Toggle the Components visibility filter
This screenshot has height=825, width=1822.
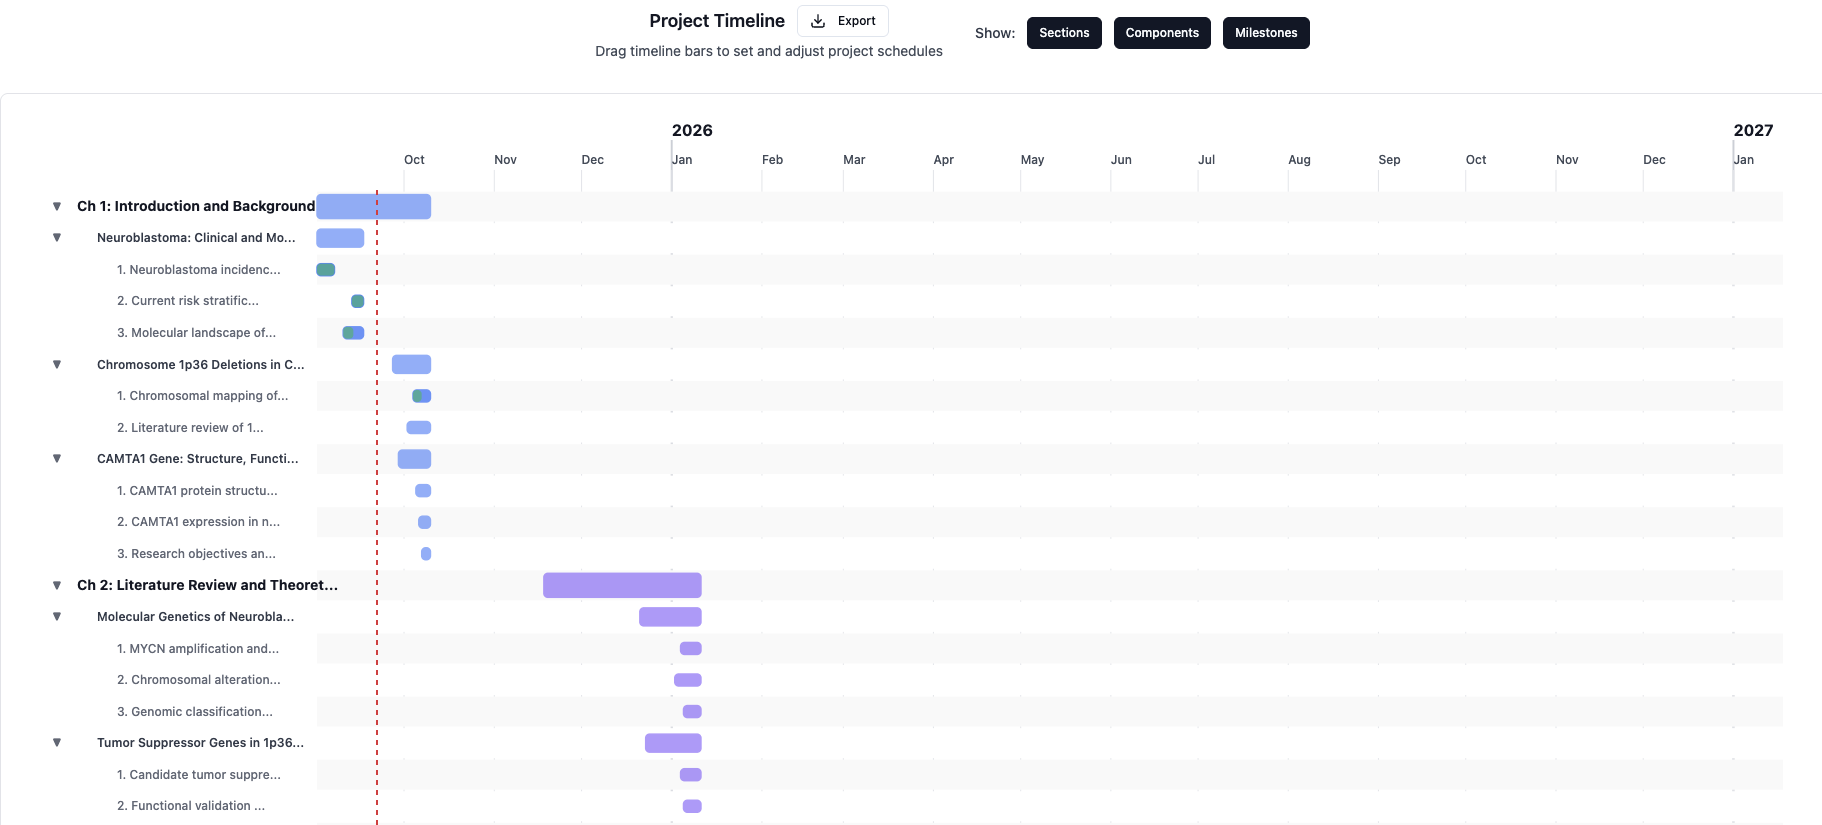pyautogui.click(x=1161, y=33)
